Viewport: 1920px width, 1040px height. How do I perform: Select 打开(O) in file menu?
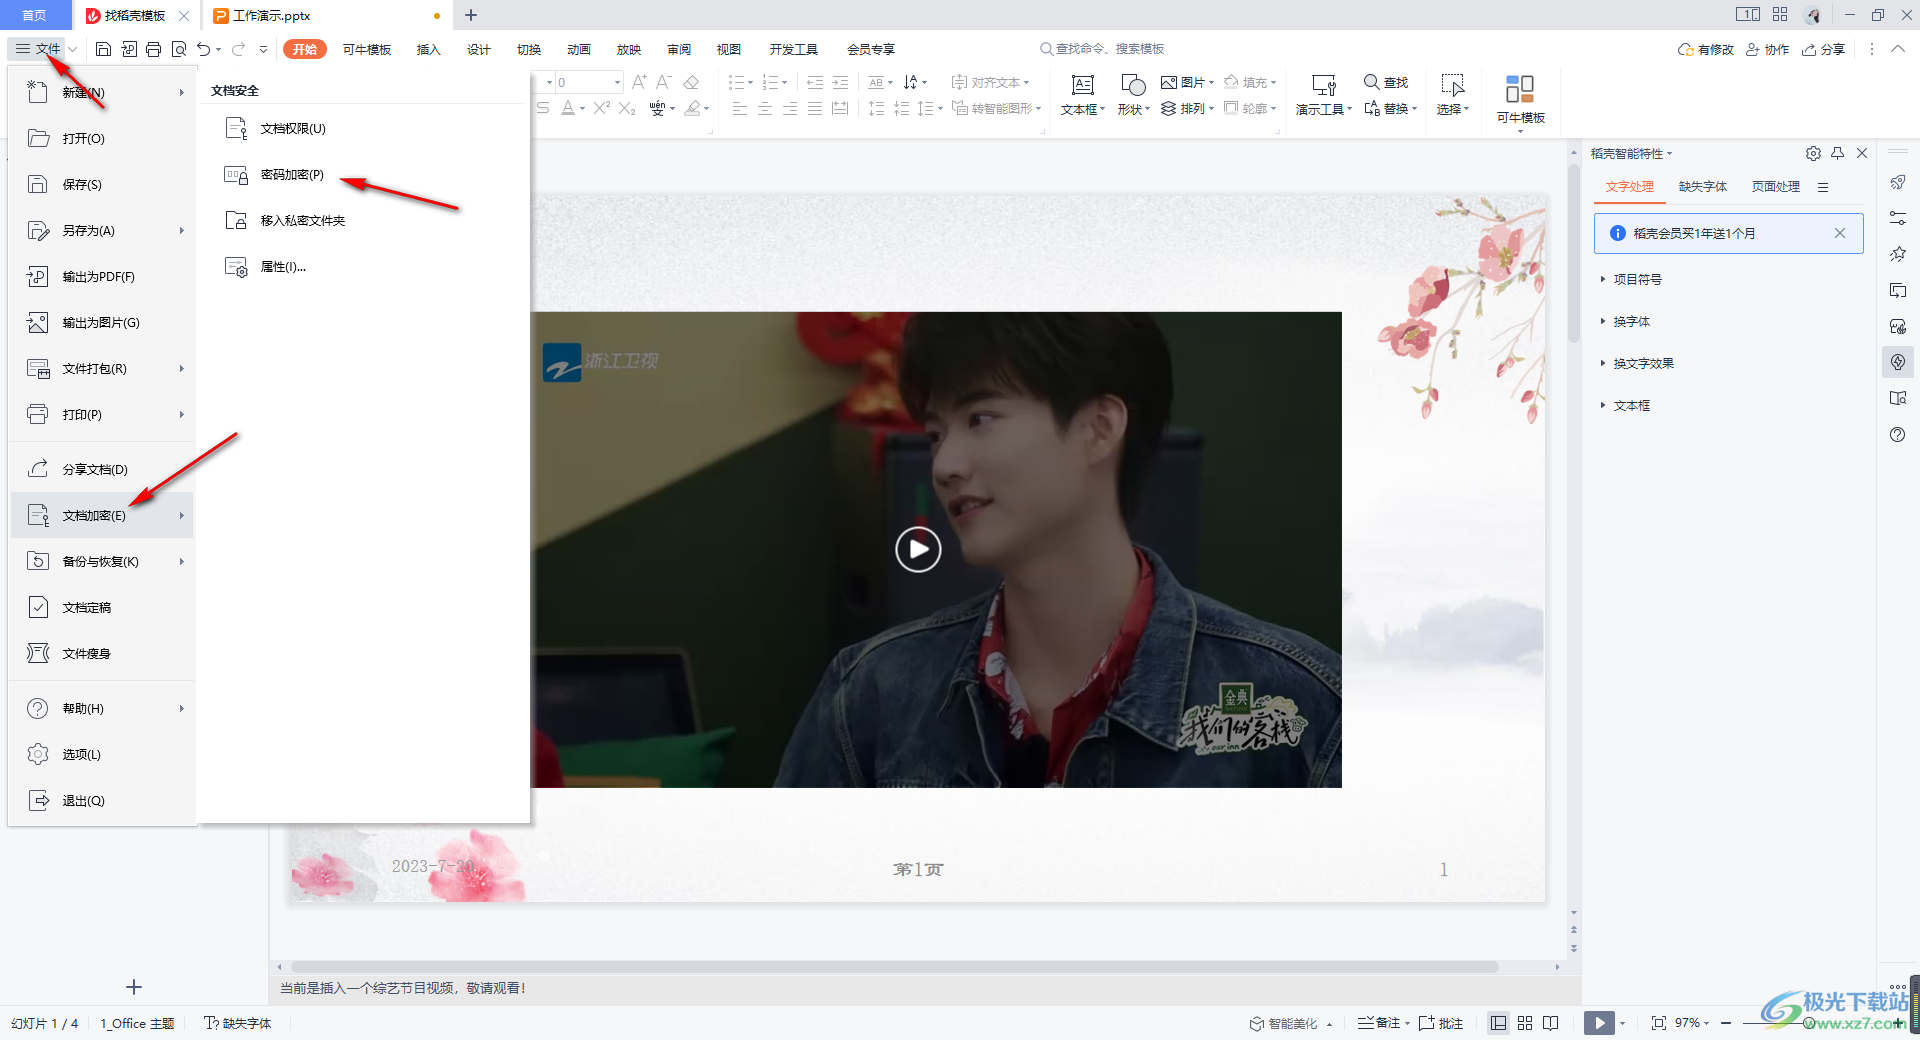(101, 138)
